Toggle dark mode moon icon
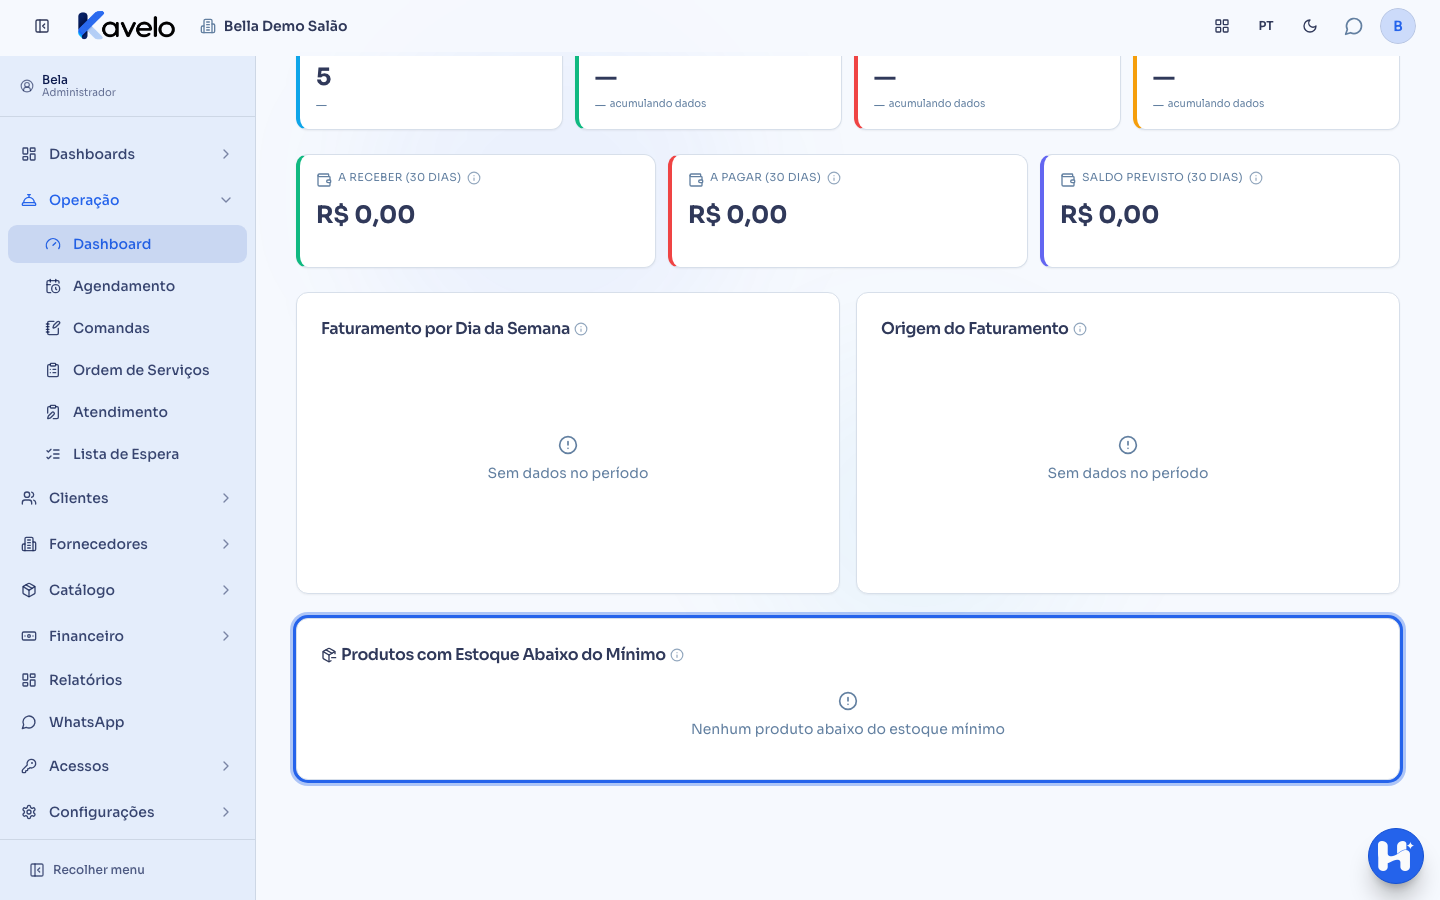The image size is (1440, 900). pos(1310,26)
